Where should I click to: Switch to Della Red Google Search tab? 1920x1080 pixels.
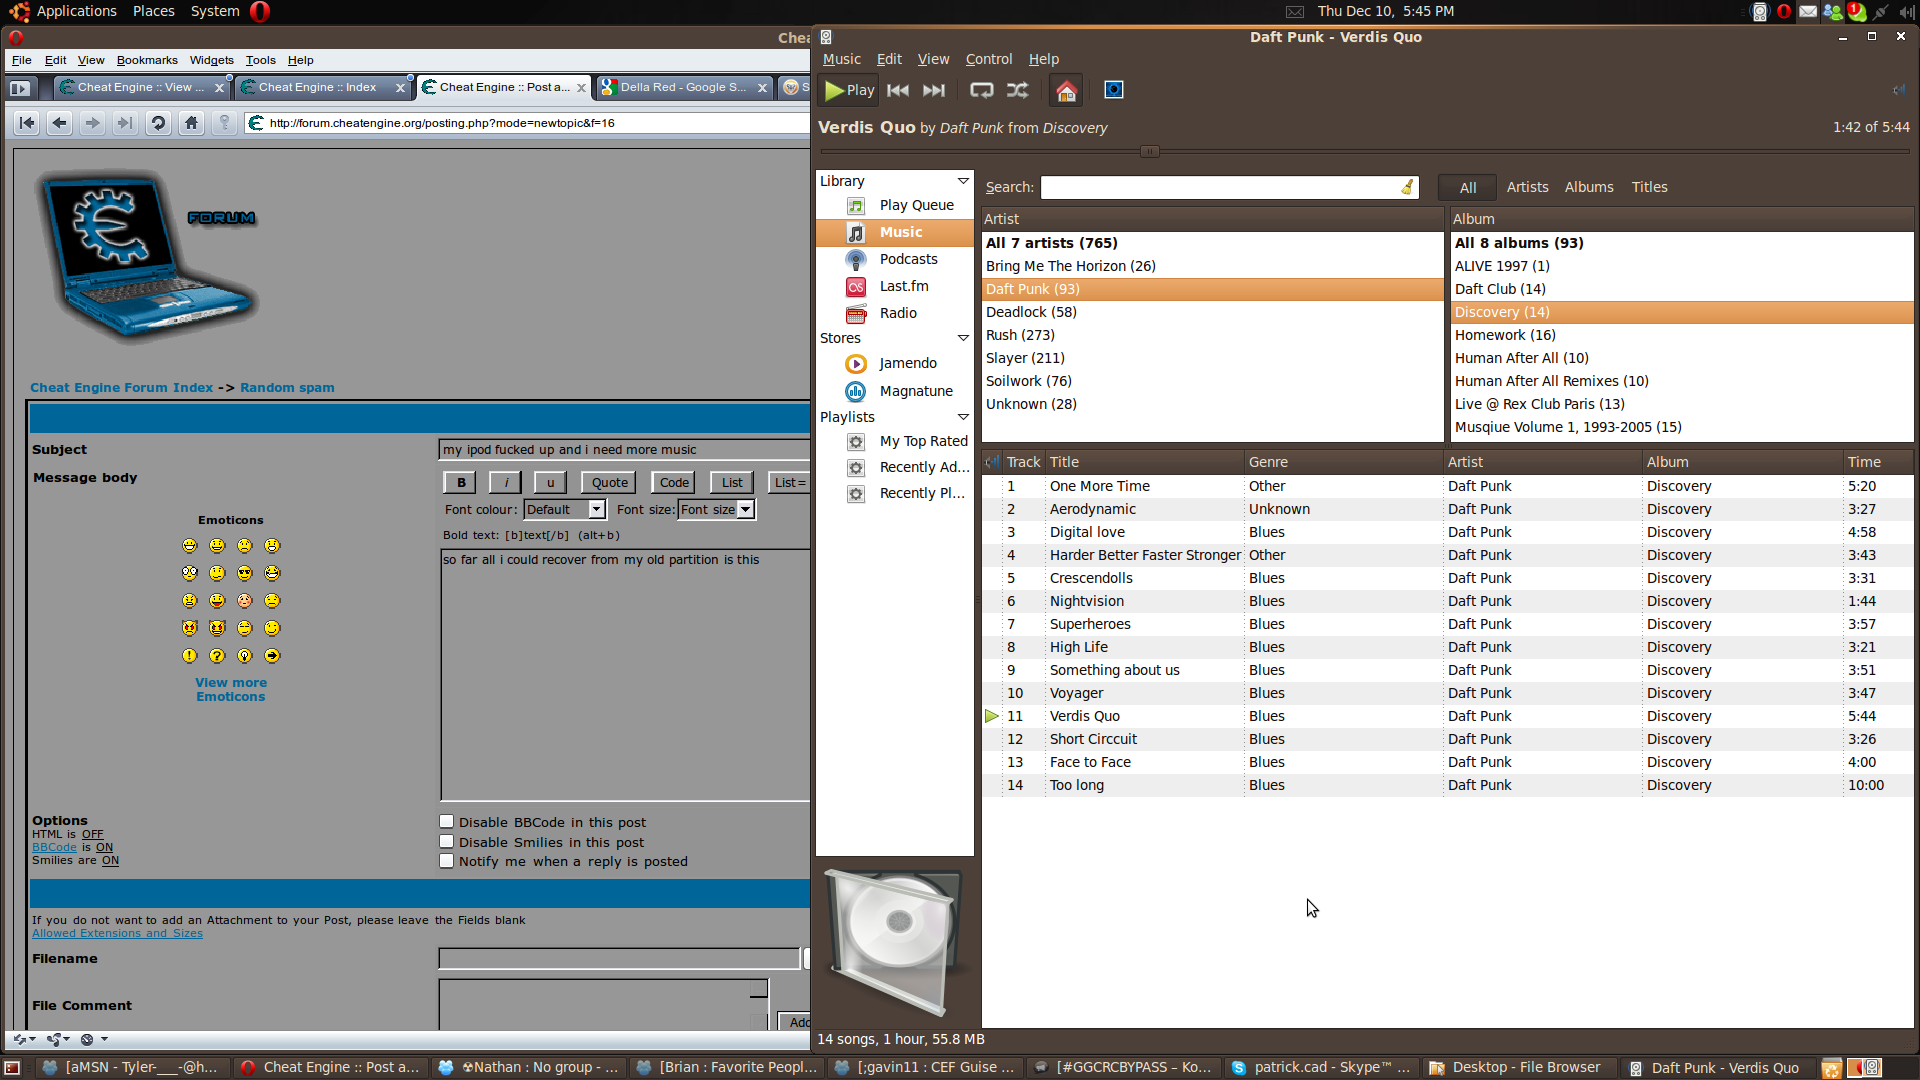tap(685, 87)
